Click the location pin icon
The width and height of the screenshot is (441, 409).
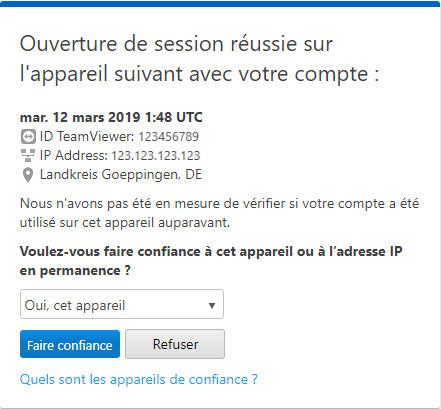[x=28, y=175]
